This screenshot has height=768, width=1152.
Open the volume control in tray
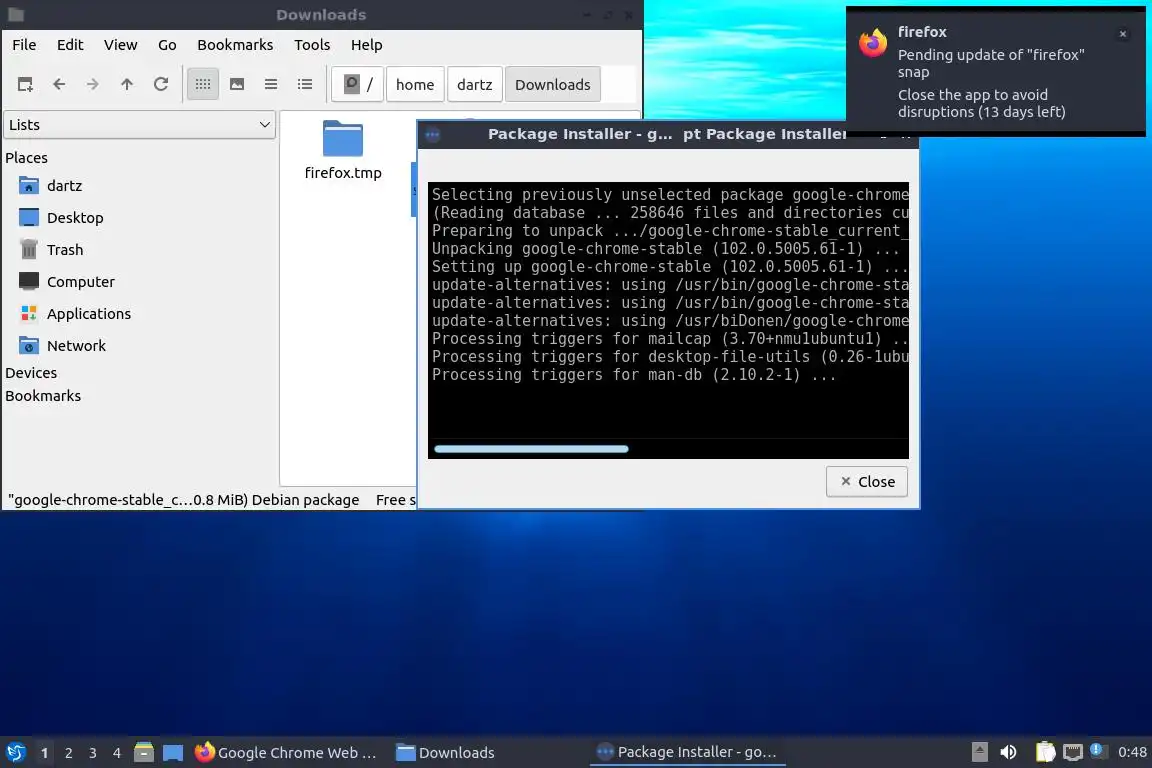coord(1009,752)
